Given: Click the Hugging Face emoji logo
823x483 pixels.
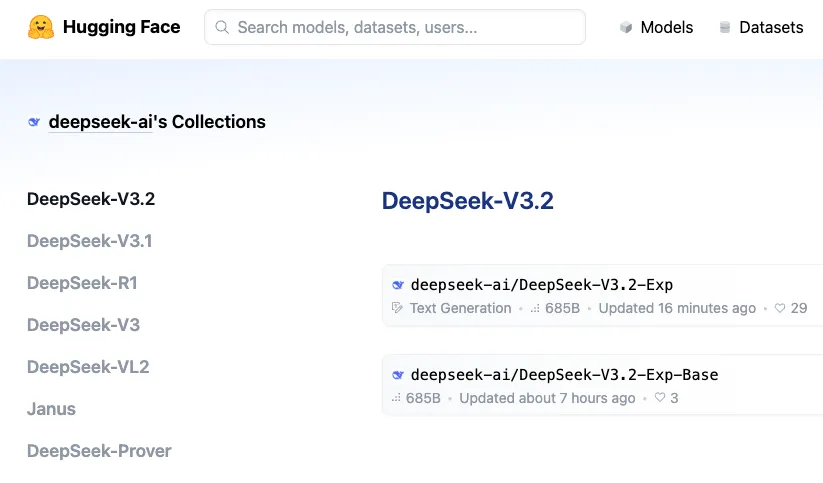Looking at the screenshot, I should 41,27.
